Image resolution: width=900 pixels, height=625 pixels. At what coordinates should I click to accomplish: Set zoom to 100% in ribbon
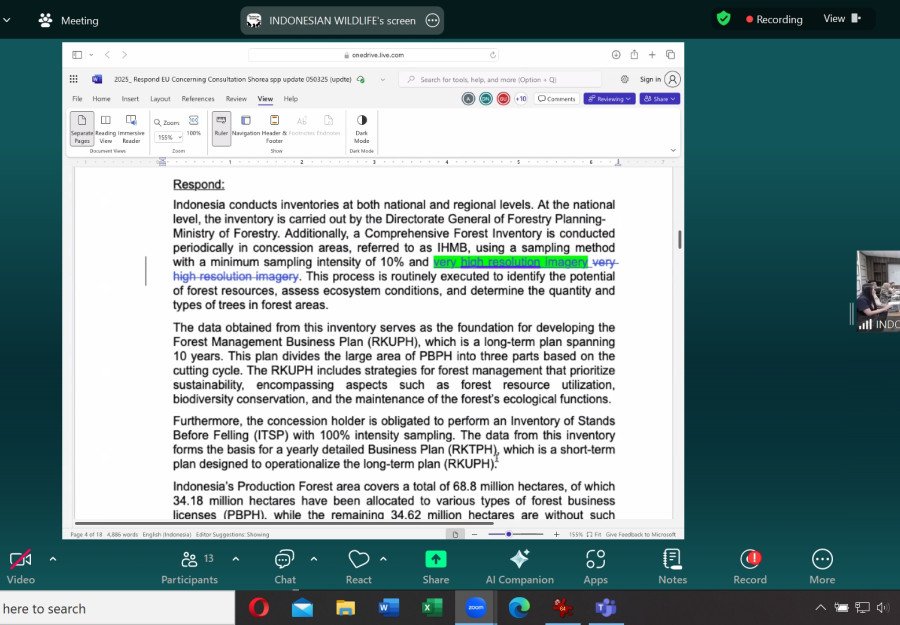[x=194, y=125]
